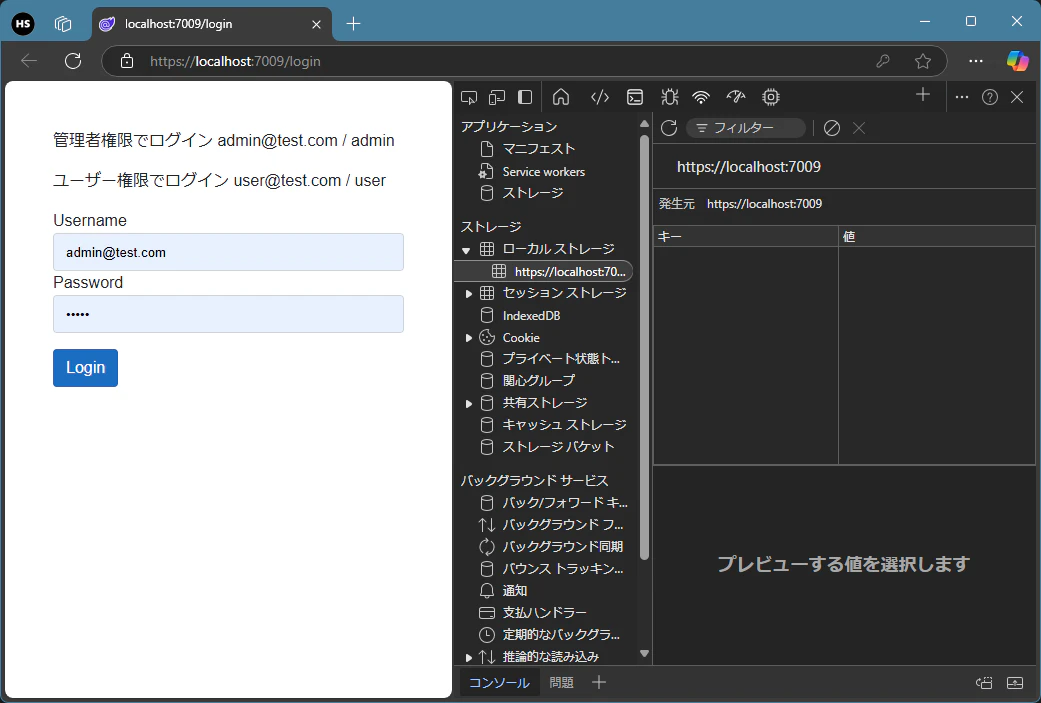The width and height of the screenshot is (1041, 703).
Task: Click the フィルター filter field
Action: 746,128
